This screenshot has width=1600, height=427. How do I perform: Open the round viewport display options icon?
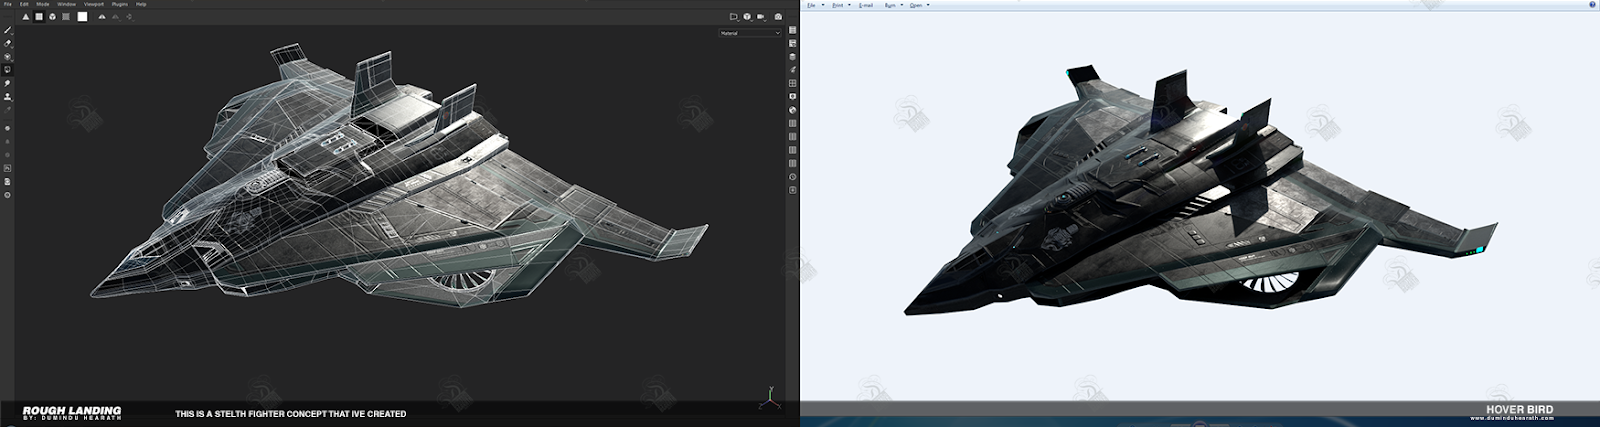coord(748,17)
